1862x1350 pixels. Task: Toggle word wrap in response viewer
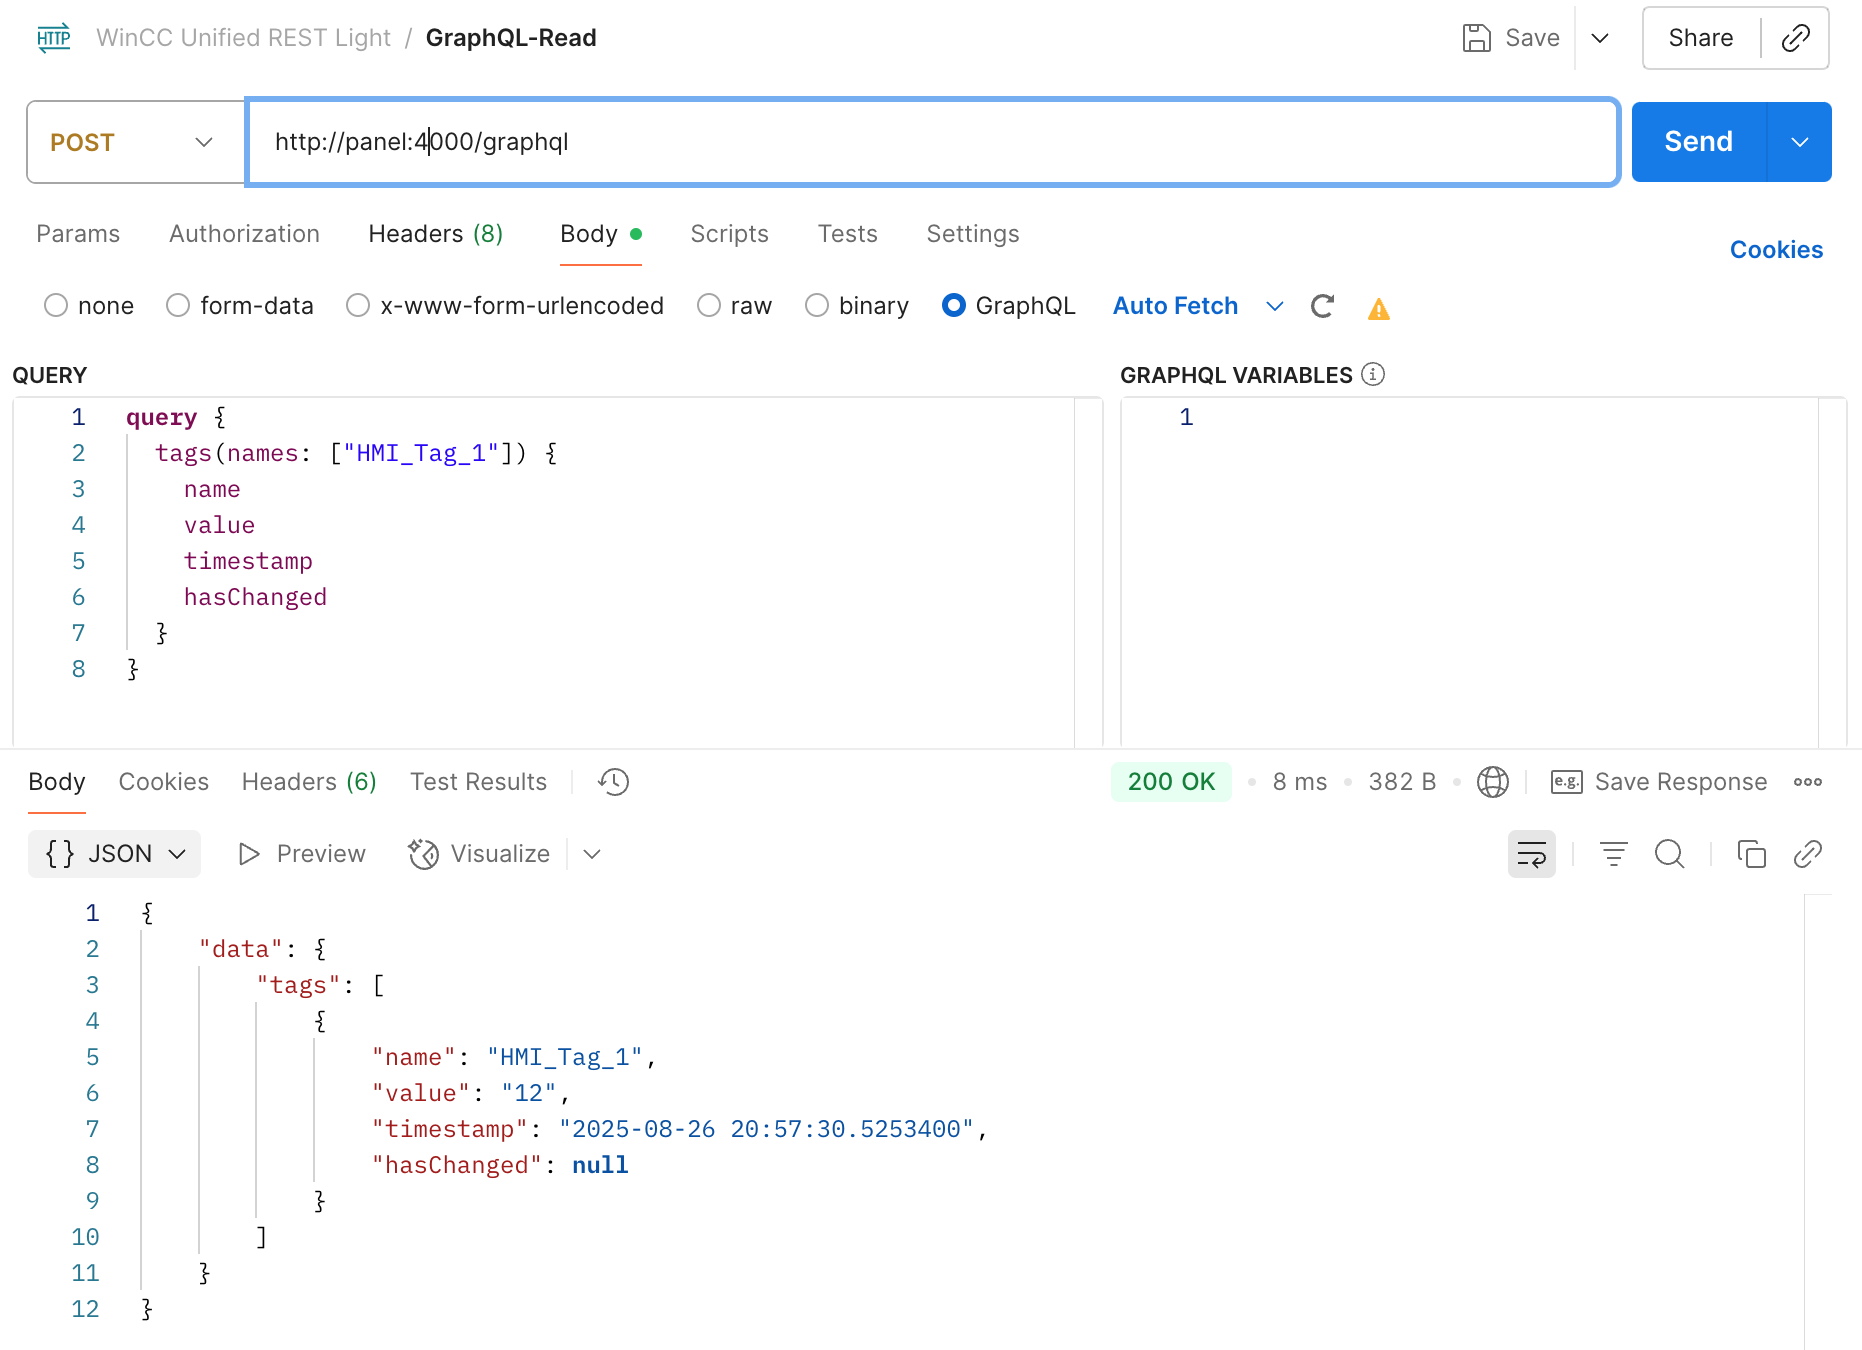[1531, 854]
